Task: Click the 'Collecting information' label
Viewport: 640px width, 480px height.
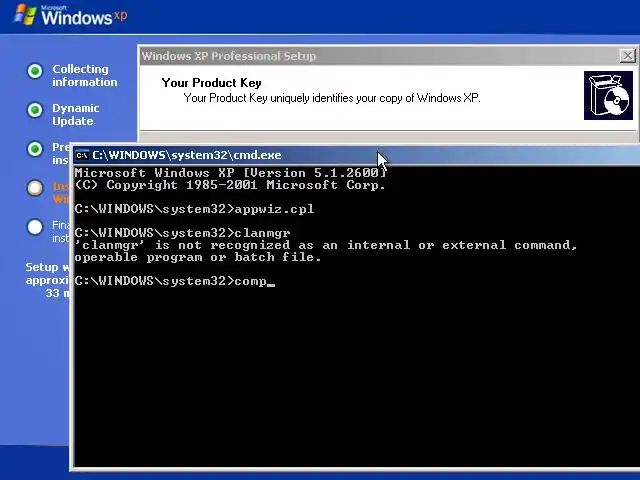Action: 84,76
